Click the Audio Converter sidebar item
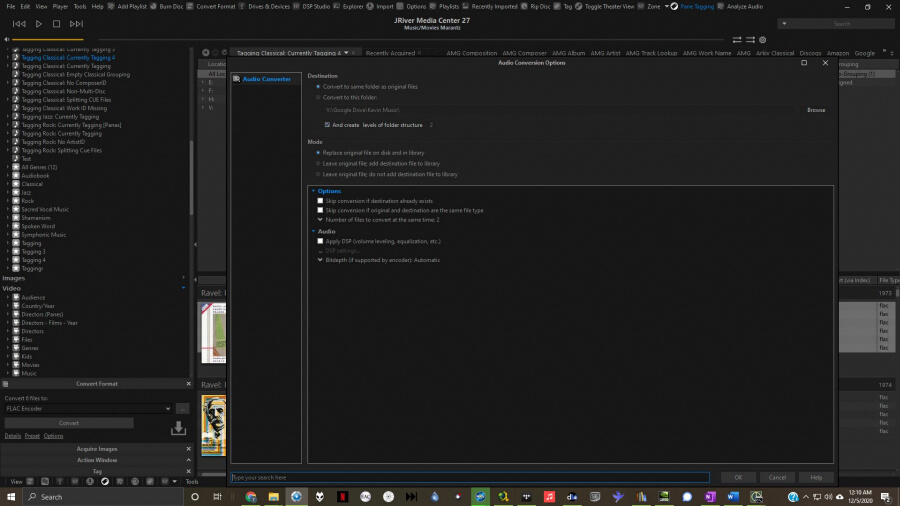Viewport: 900px width, 506px height. tap(266, 79)
